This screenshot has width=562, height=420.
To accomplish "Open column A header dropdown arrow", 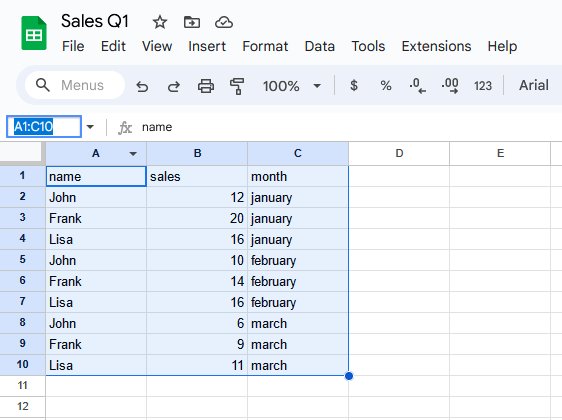I will pos(133,154).
